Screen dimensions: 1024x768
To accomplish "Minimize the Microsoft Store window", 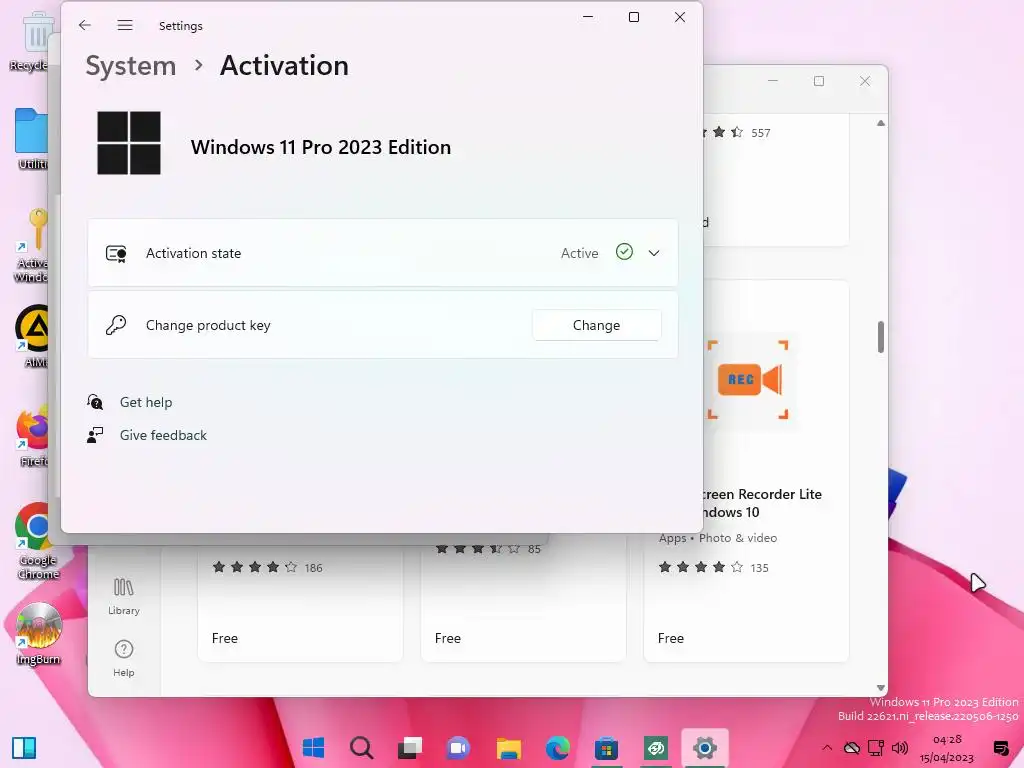I will pyautogui.click(x=773, y=81).
